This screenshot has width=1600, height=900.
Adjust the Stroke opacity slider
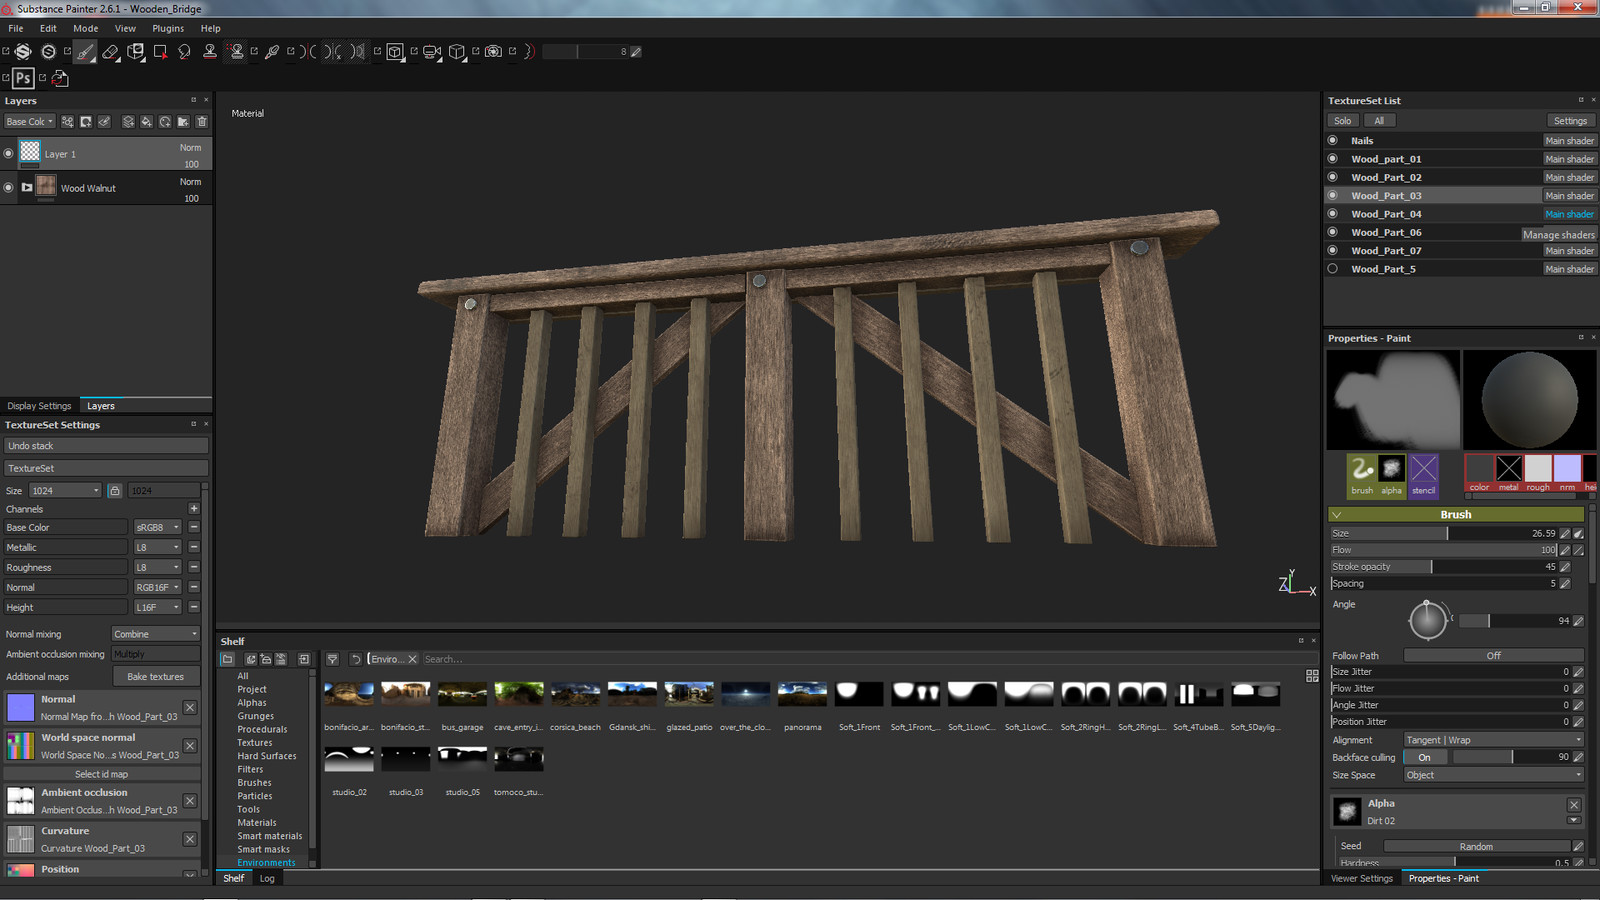point(1444,566)
